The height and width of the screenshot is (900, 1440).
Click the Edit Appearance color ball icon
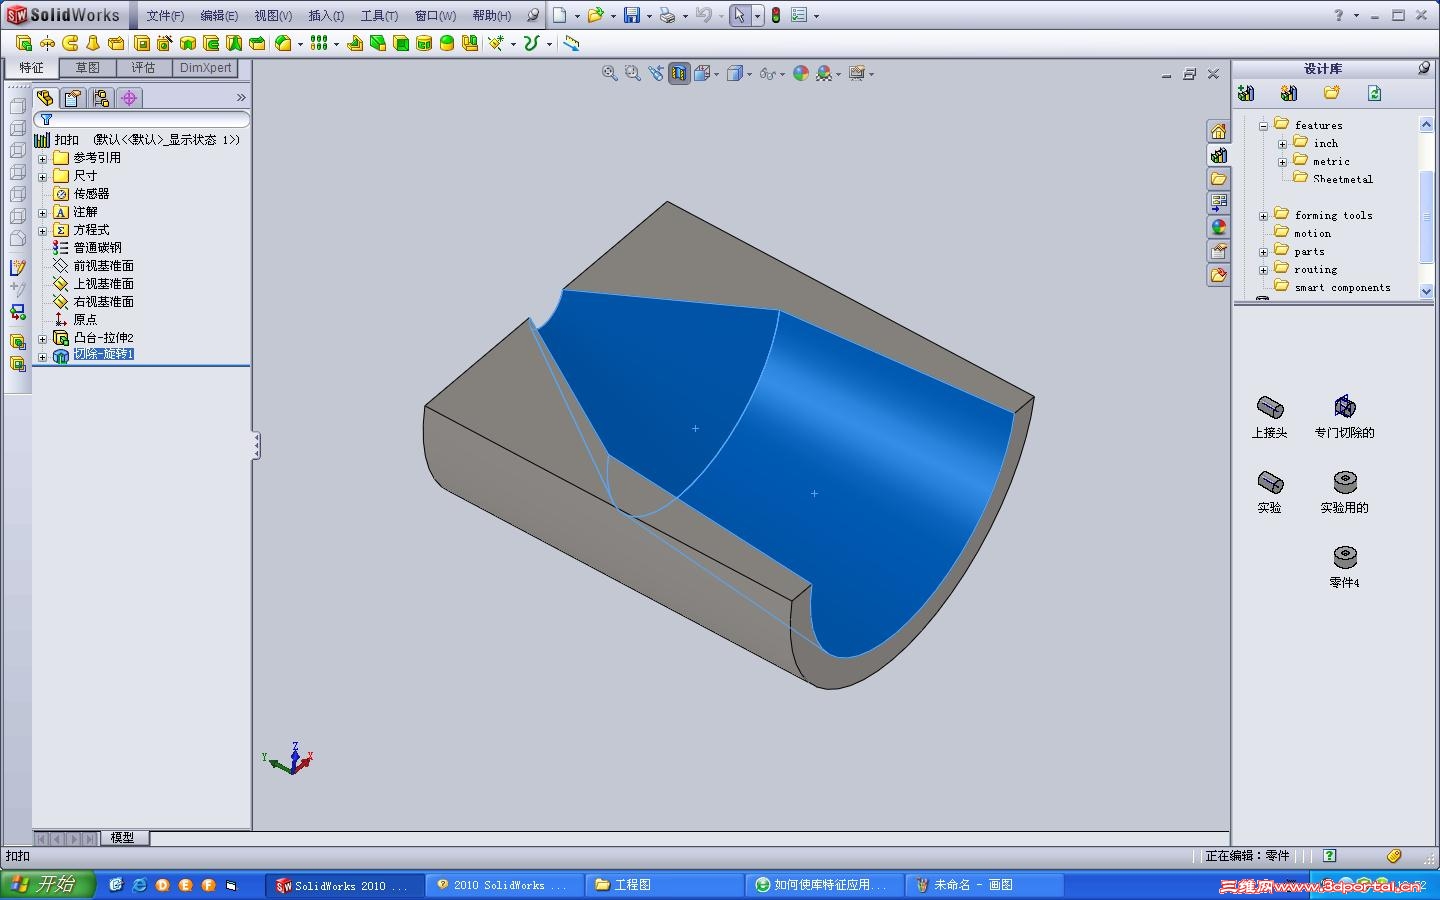[x=801, y=73]
